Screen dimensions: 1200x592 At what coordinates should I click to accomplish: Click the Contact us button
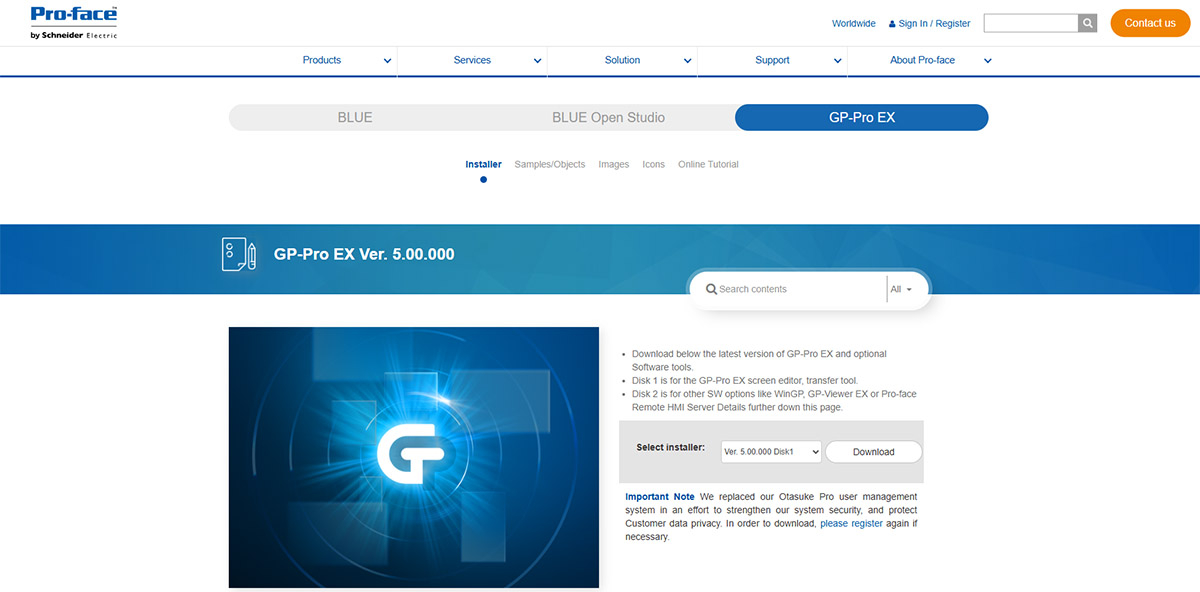pyautogui.click(x=1150, y=23)
